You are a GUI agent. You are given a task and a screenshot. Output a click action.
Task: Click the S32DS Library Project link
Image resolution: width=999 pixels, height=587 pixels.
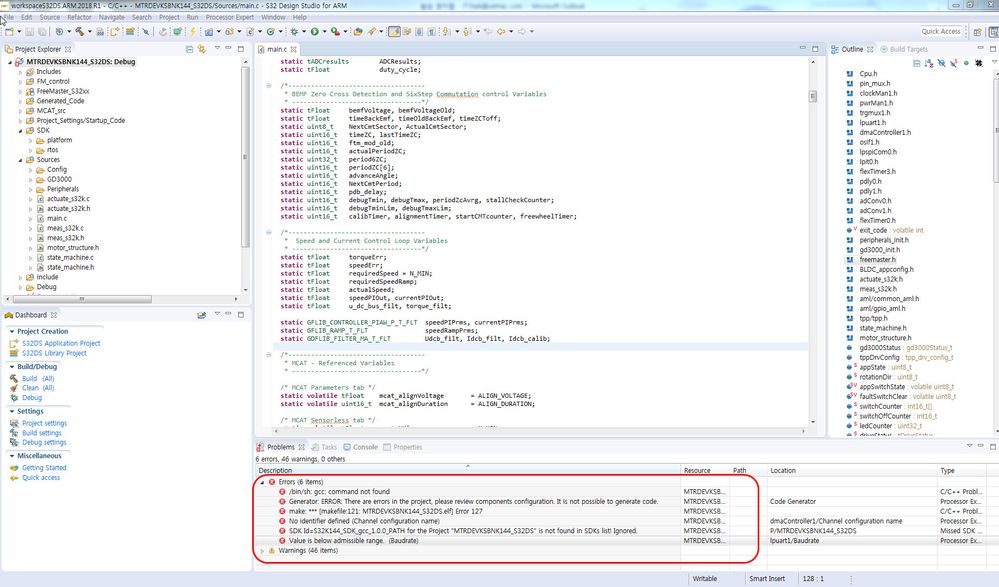pyautogui.click(x=54, y=353)
